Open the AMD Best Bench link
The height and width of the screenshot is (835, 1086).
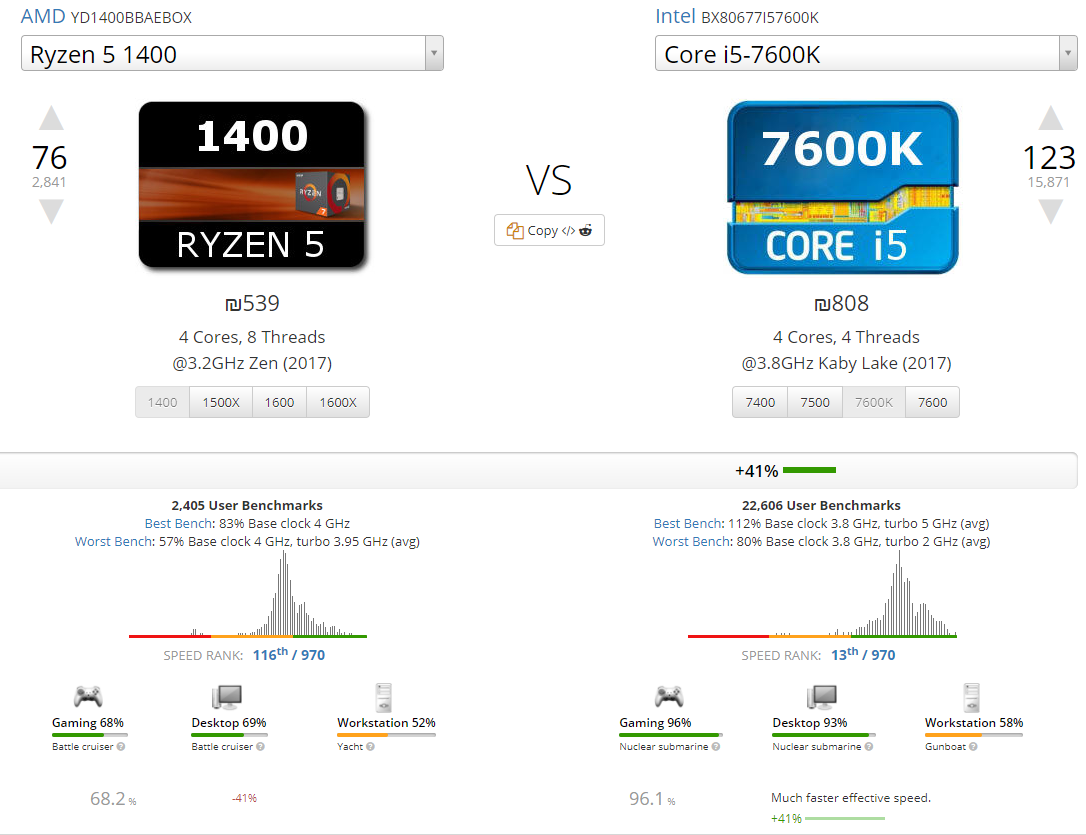179,523
